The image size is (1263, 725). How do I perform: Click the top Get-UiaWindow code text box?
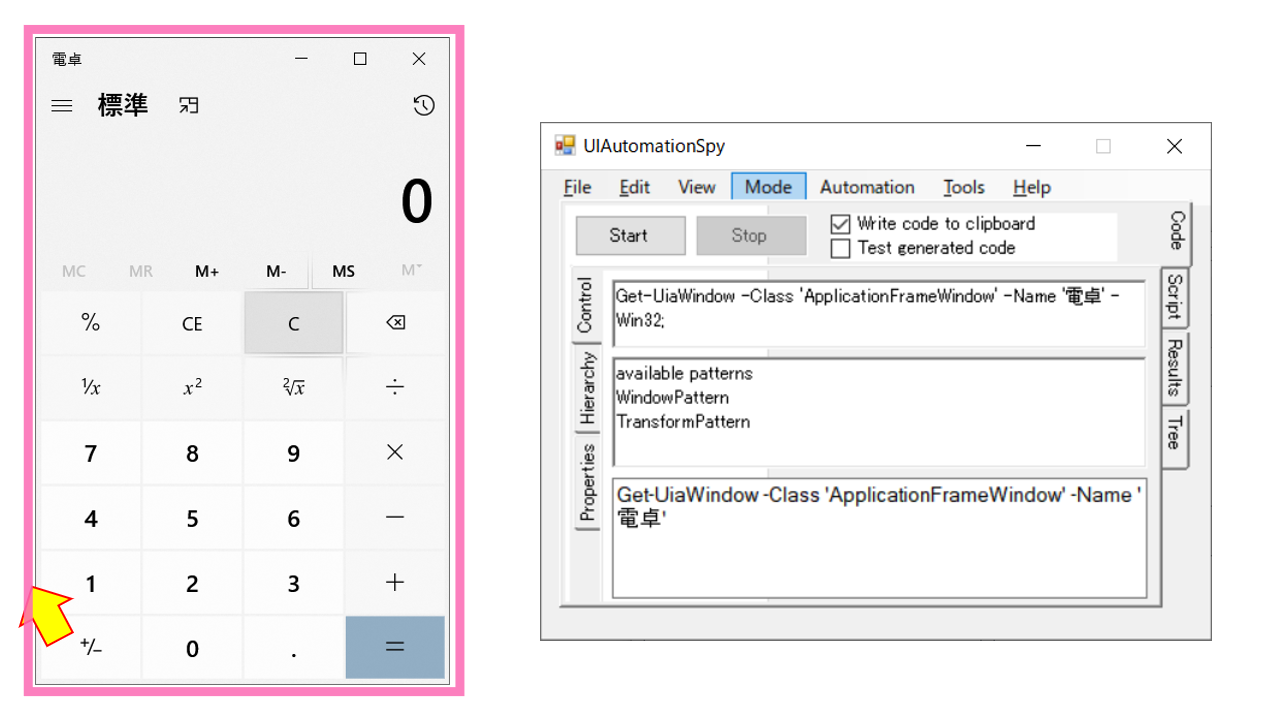pos(879,314)
